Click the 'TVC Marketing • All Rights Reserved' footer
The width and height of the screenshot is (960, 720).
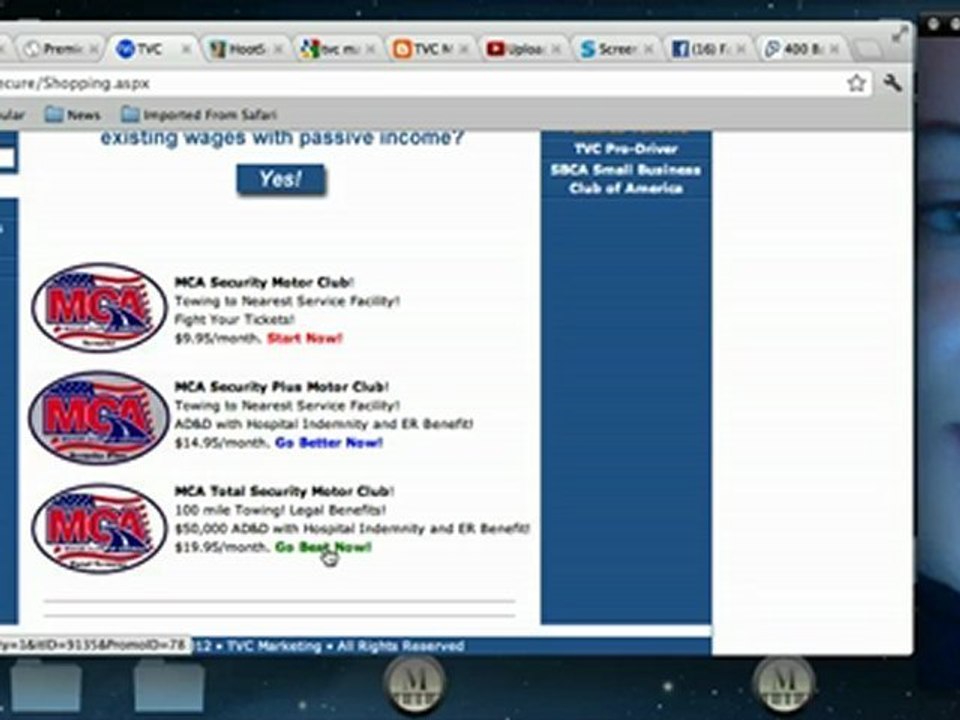pyautogui.click(x=346, y=646)
